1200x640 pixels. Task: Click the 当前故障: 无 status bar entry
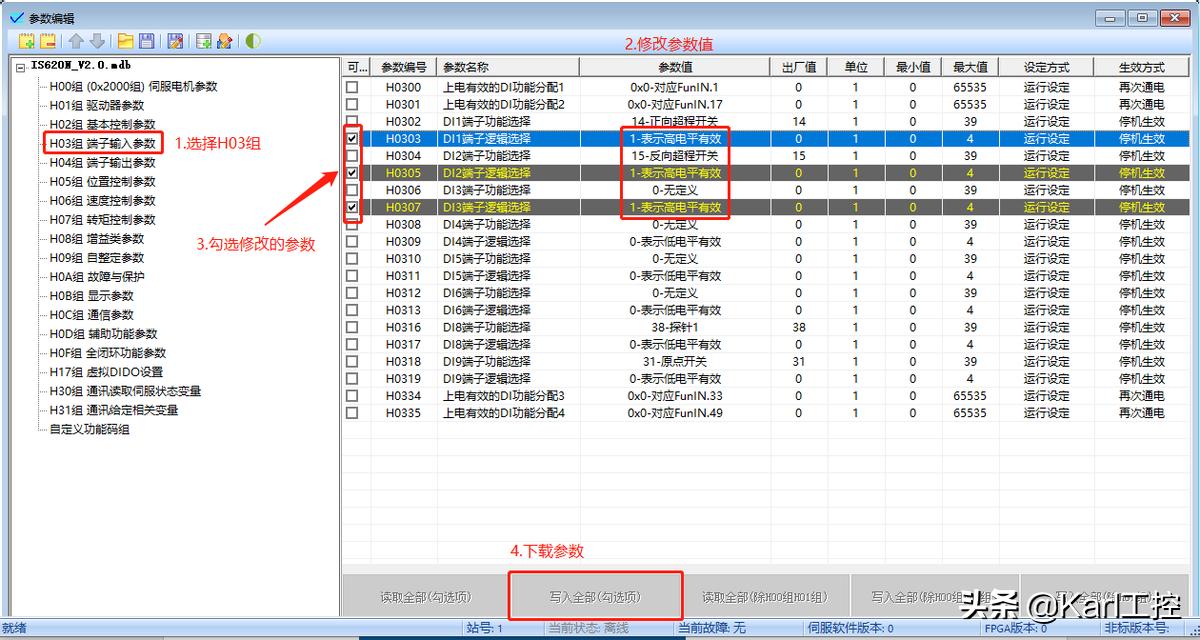pos(711,628)
